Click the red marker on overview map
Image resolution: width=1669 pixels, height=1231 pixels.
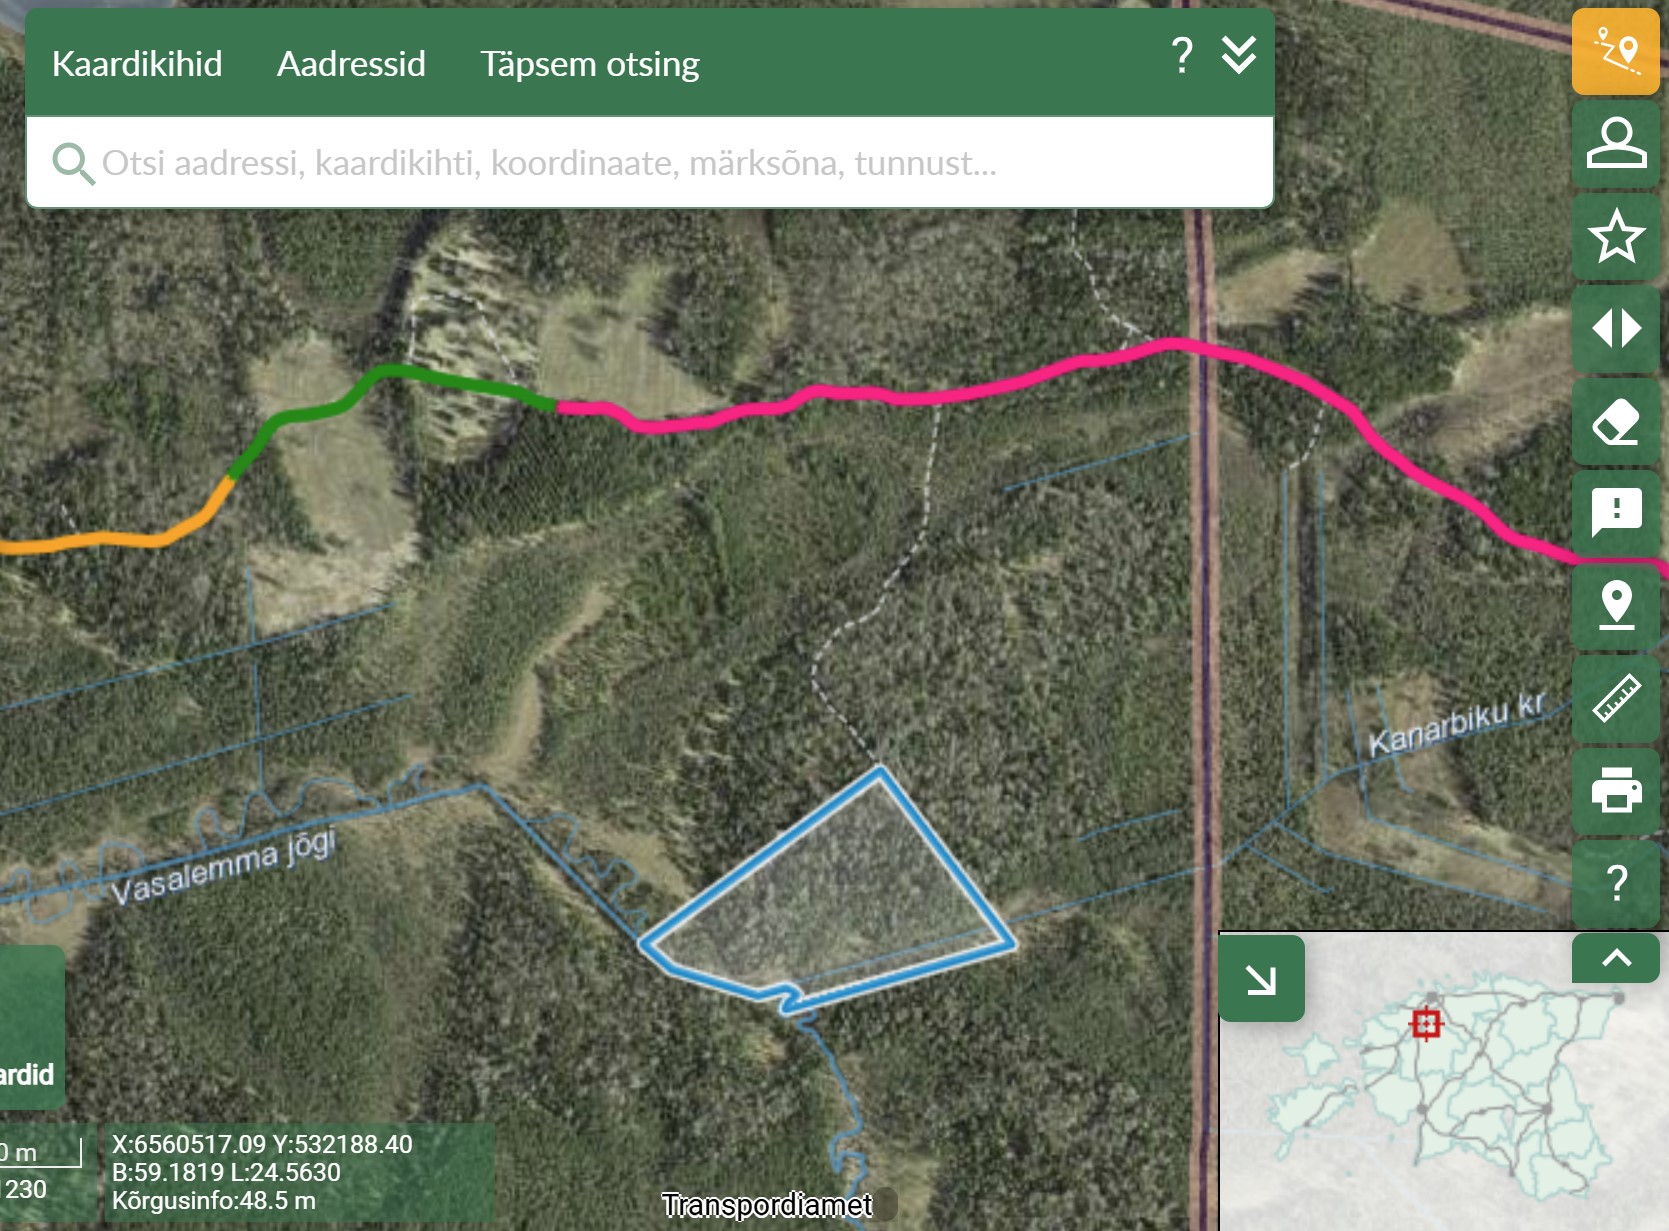click(x=1426, y=1024)
